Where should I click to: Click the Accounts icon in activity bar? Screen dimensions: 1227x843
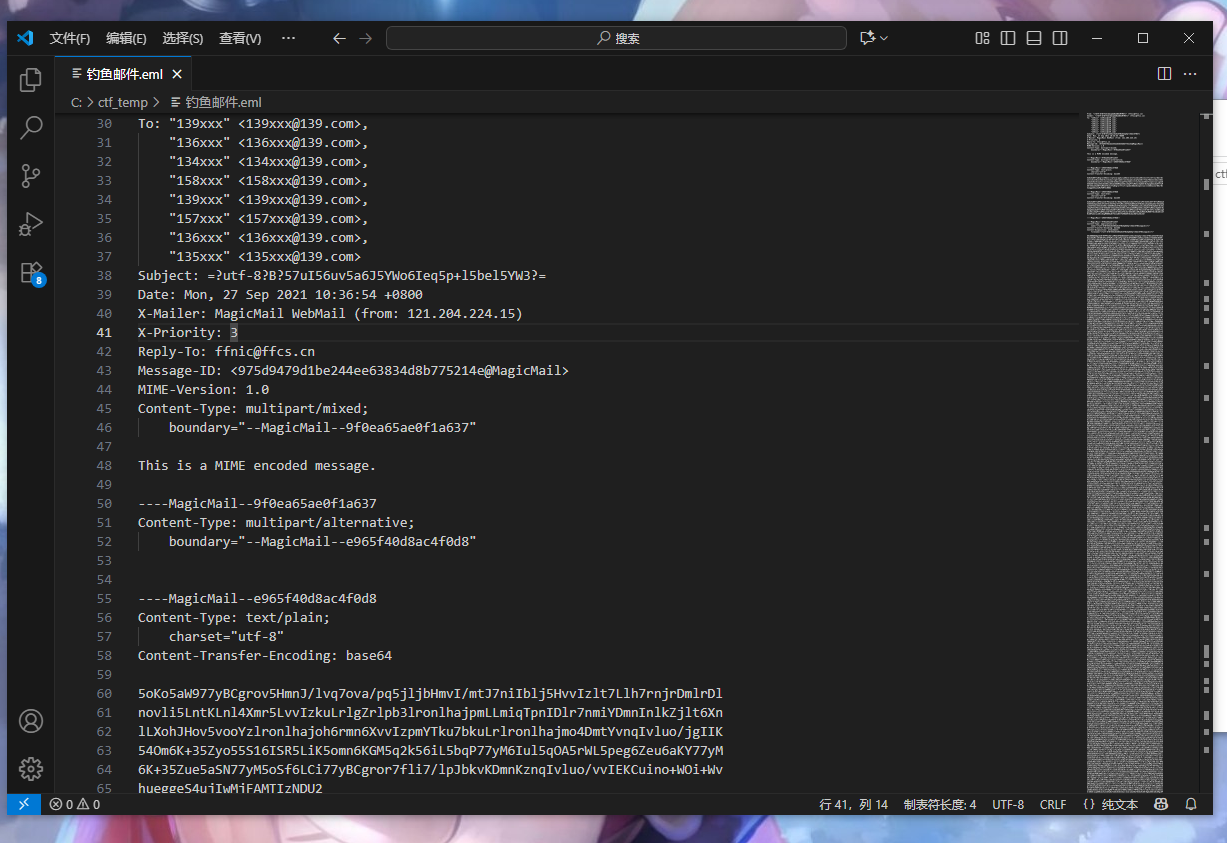coord(31,720)
